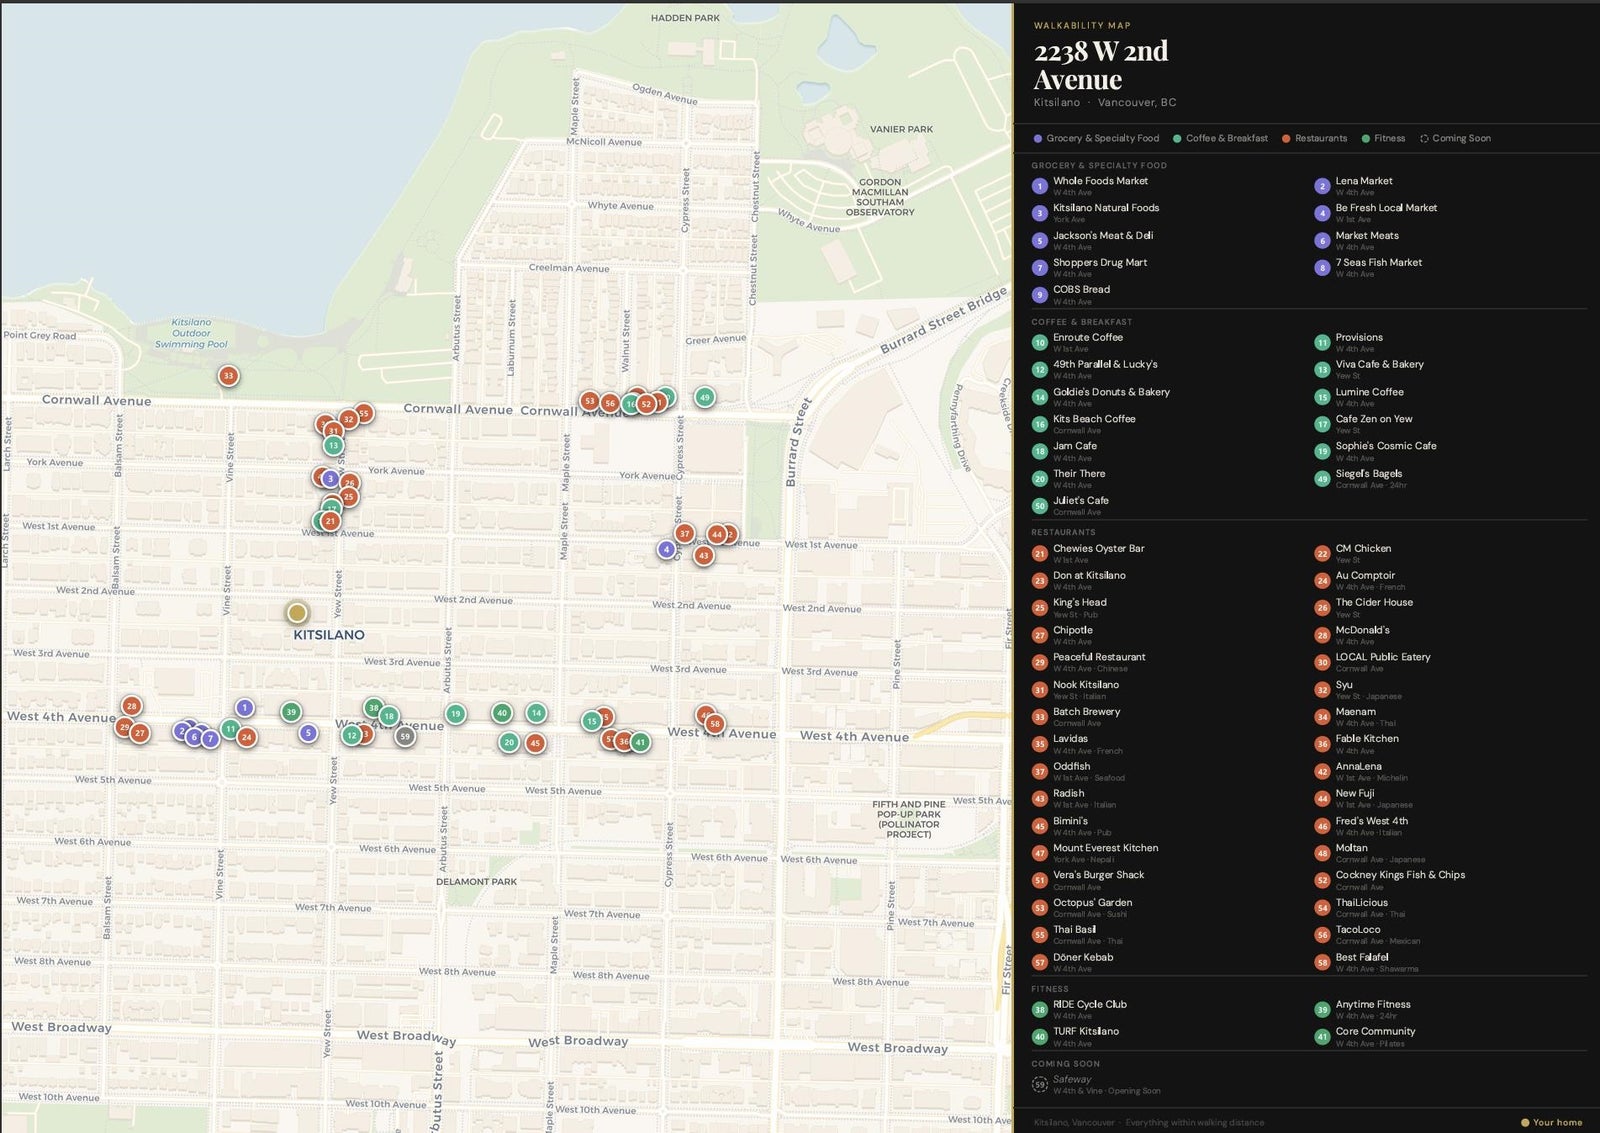Screen dimensions: 1600x1133
Task: Select orange map pin 28 for McDonald's
Action: 131,706
